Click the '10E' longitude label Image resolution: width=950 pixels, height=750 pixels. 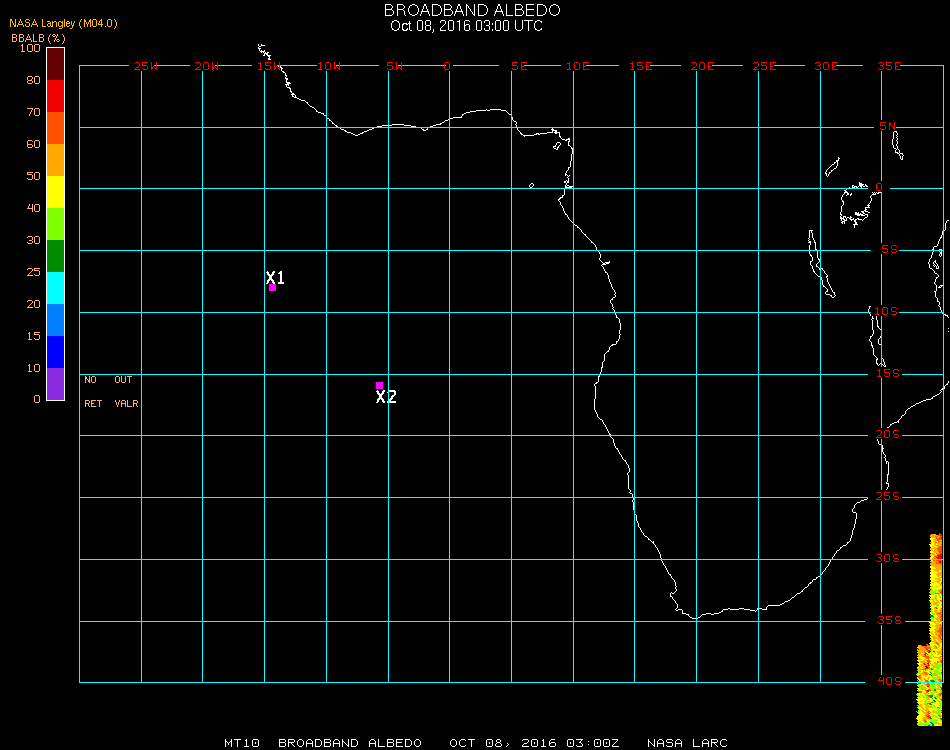[x=578, y=66]
